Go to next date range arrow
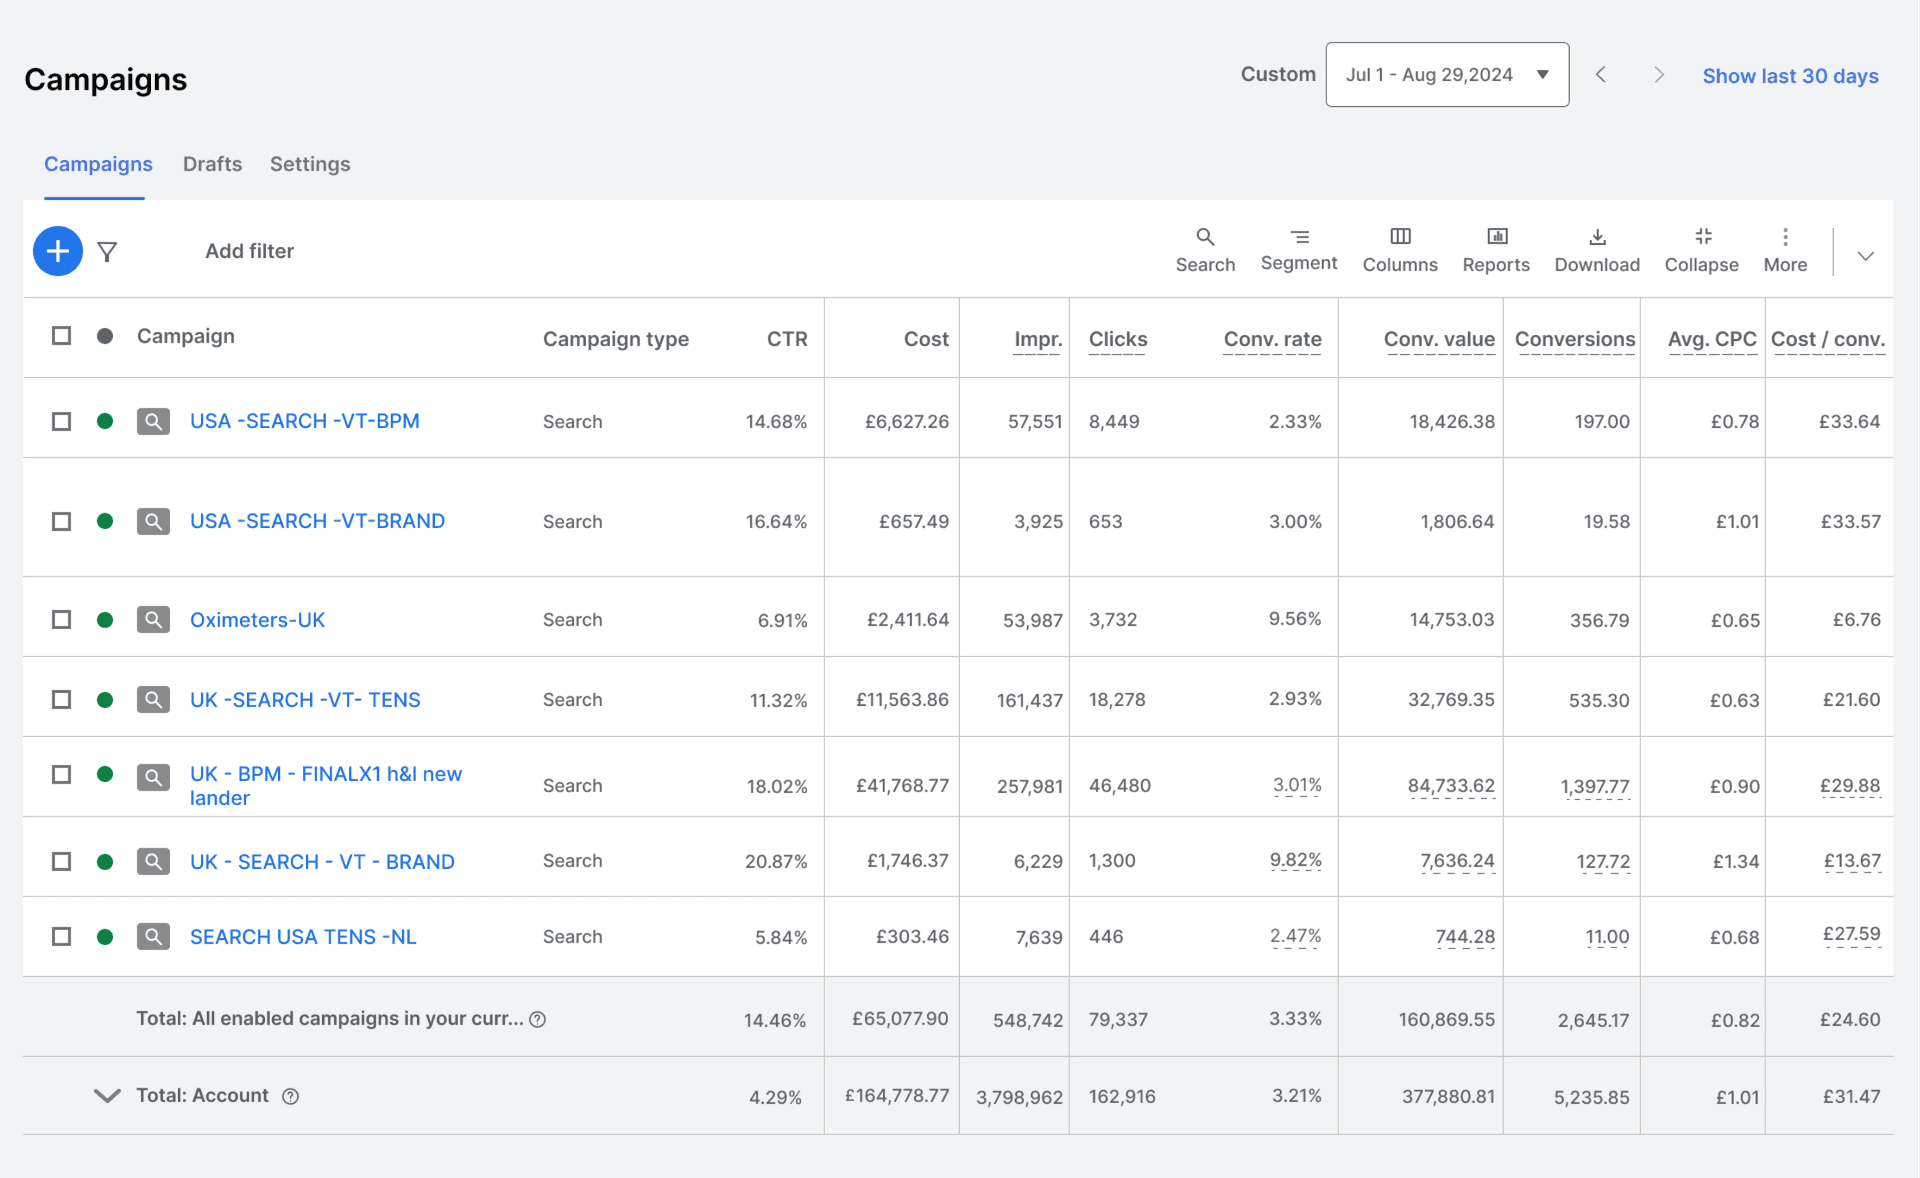 (1659, 75)
